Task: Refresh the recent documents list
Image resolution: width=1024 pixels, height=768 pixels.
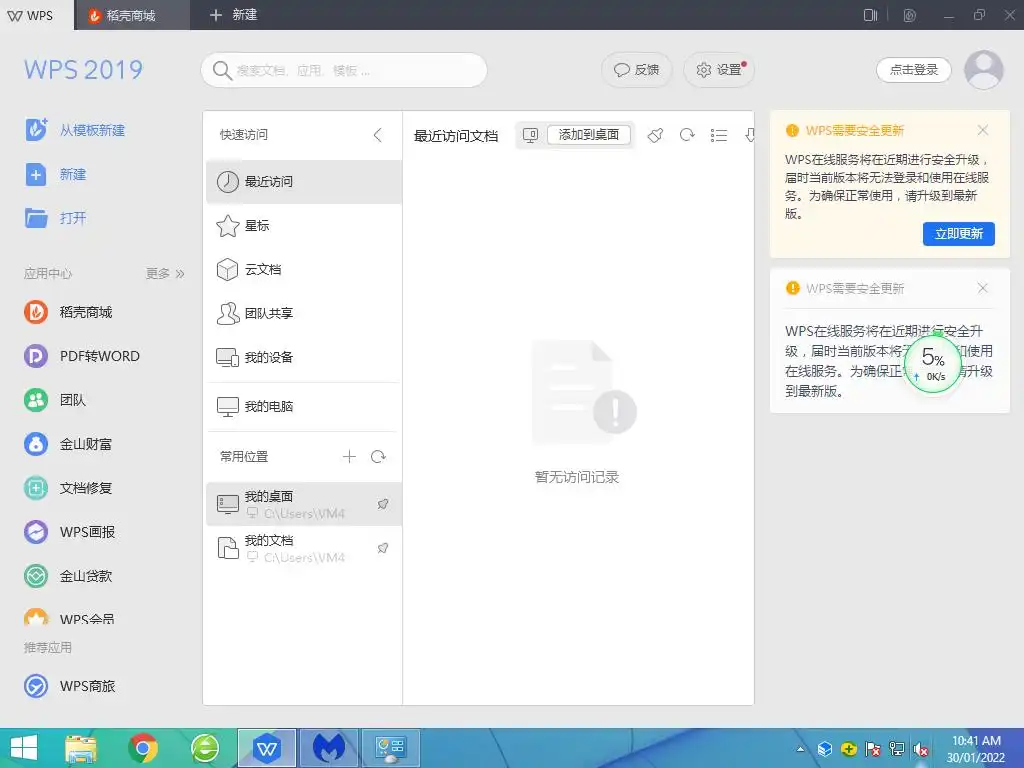Action: pos(687,135)
